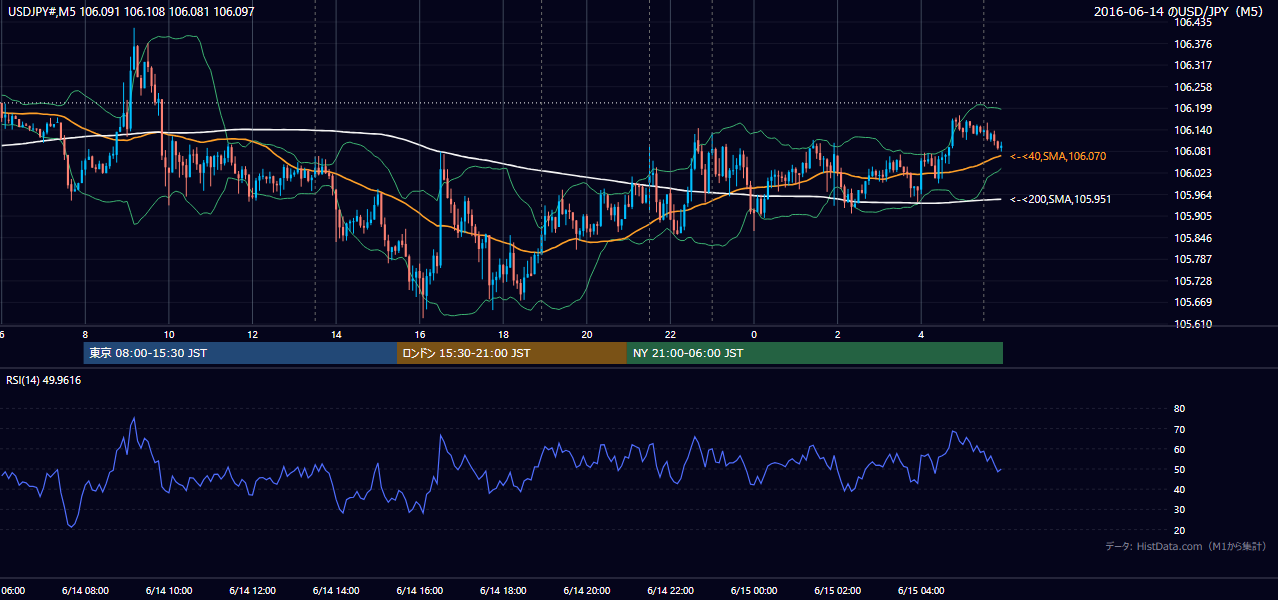Click the RSI scale value 80
This screenshot has width=1278, height=600.
click(1179, 409)
